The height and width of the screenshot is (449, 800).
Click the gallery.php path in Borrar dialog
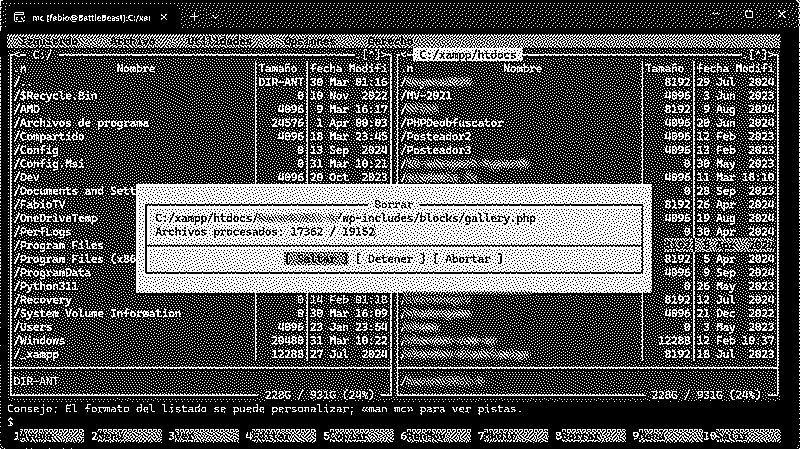coord(345,218)
